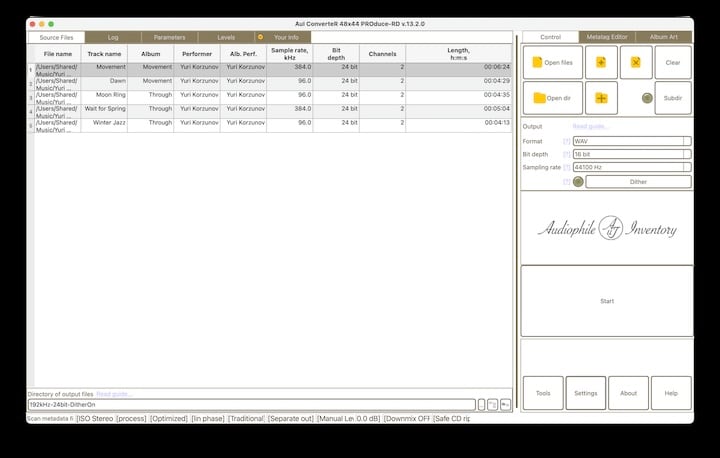
Task: Click the [Optimized] status bar entry
Action: 169,418
